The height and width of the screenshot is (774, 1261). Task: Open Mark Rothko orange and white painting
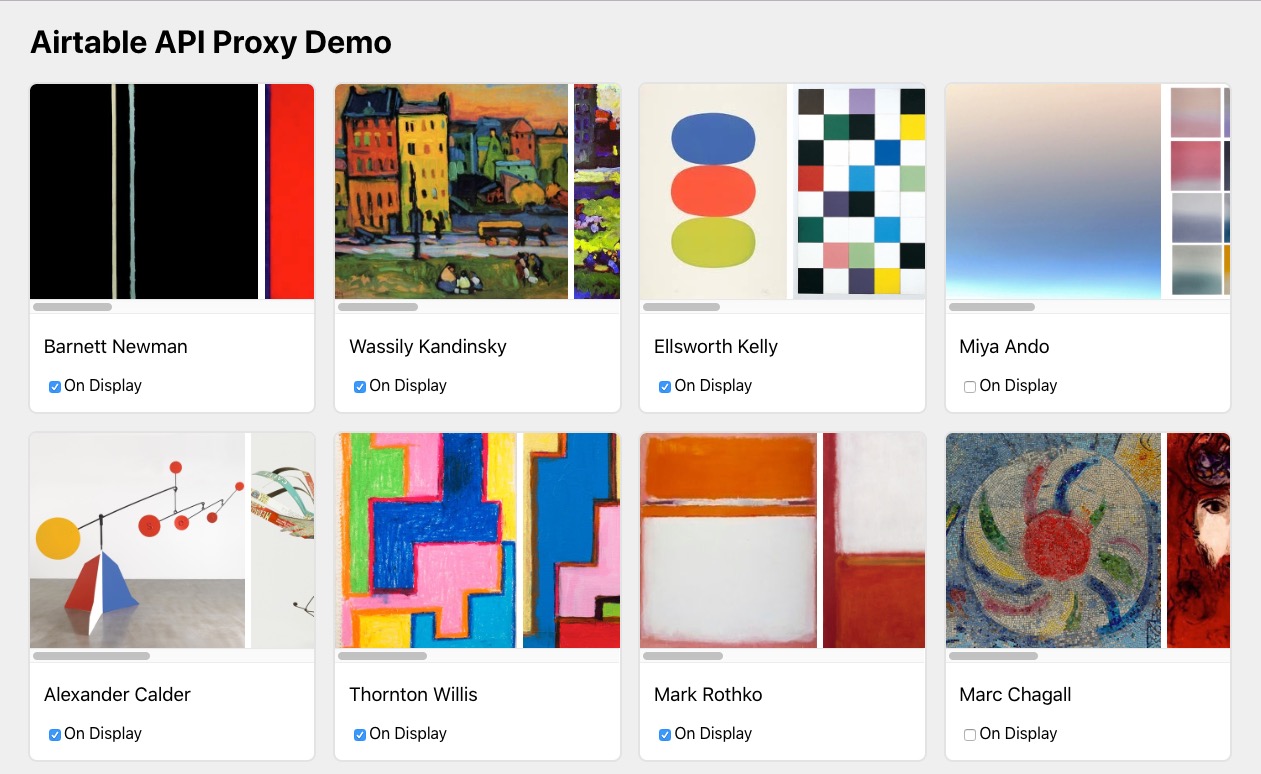(728, 540)
